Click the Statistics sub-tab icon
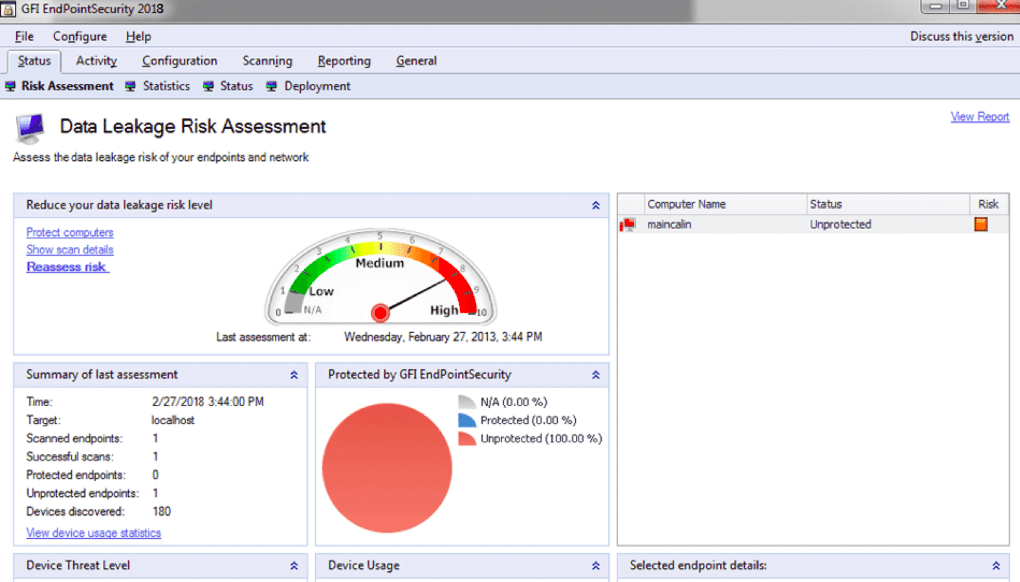This screenshot has height=582, width=1020. point(131,86)
